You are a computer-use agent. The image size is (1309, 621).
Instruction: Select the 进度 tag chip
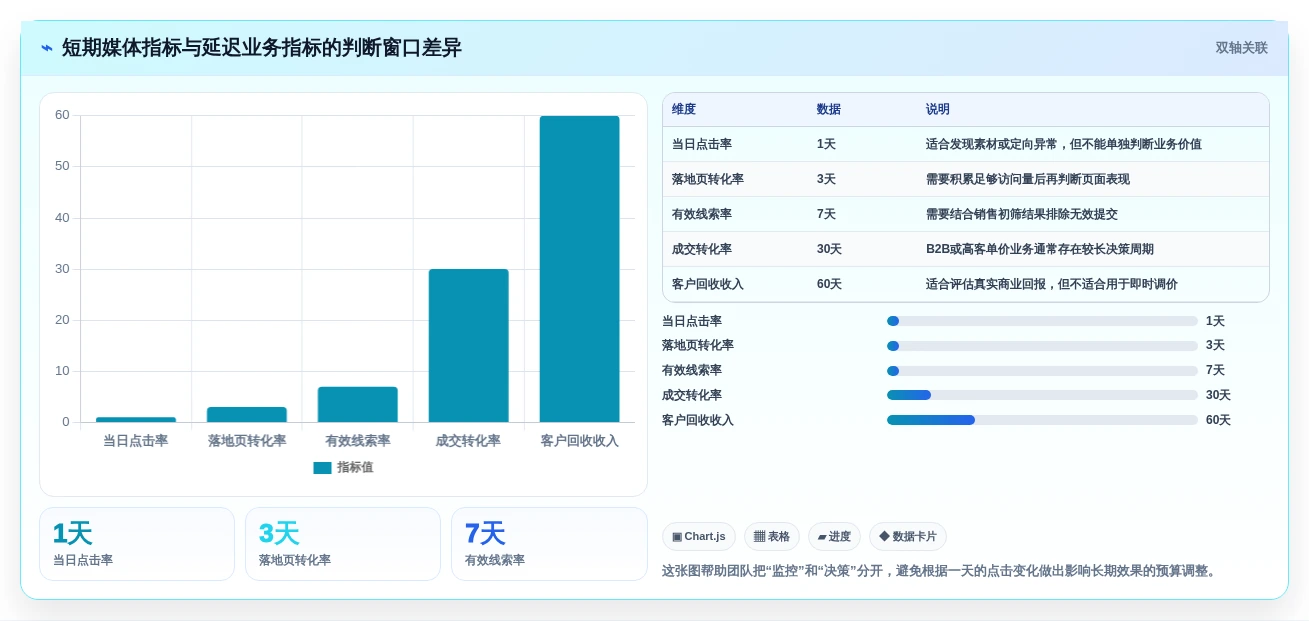coord(834,537)
